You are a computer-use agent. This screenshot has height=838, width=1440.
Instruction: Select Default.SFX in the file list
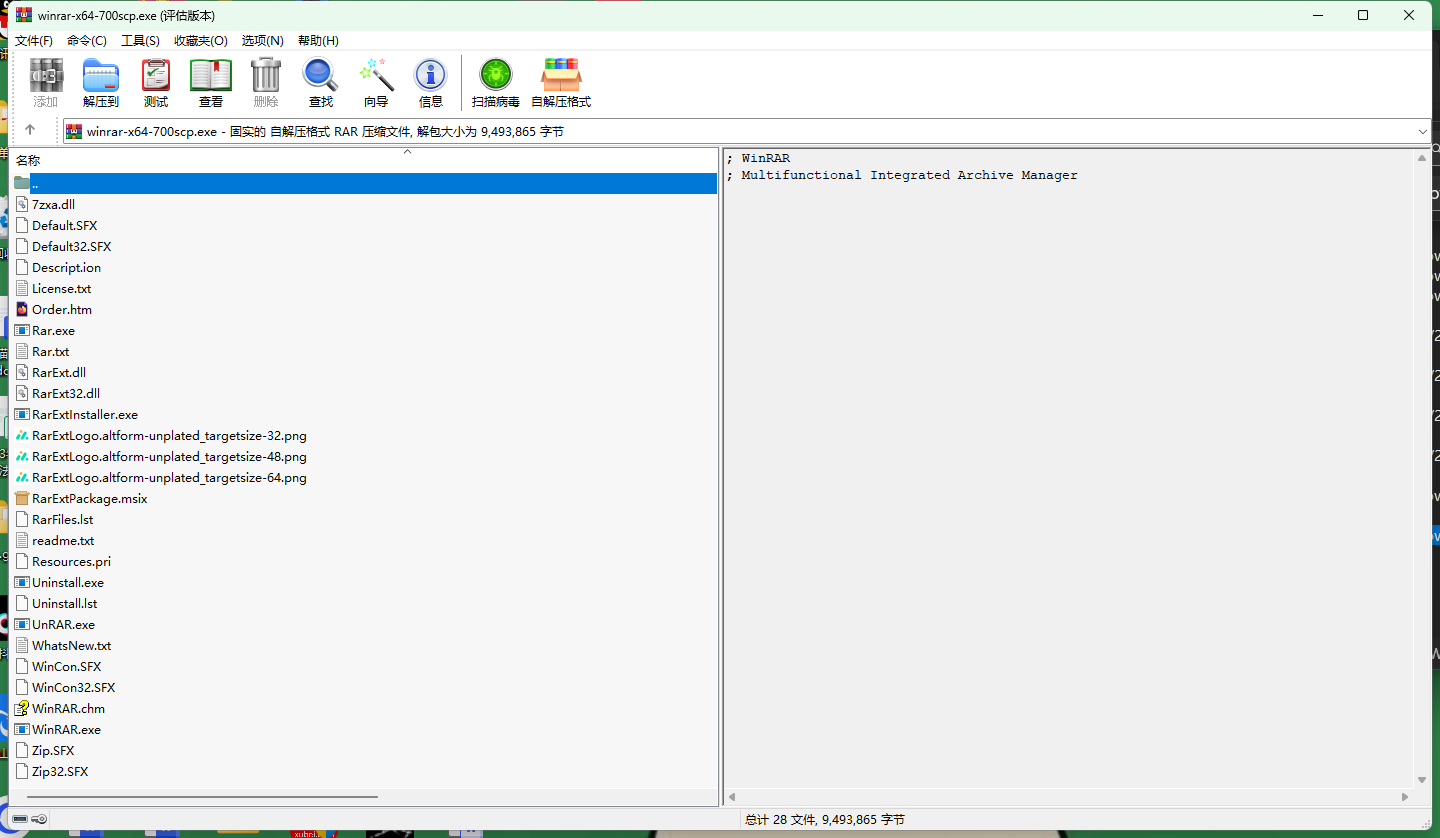64,225
